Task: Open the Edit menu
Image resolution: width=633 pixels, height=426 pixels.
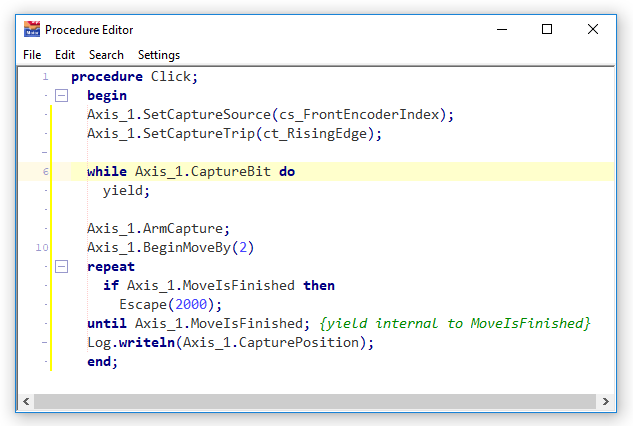Action: click(65, 55)
